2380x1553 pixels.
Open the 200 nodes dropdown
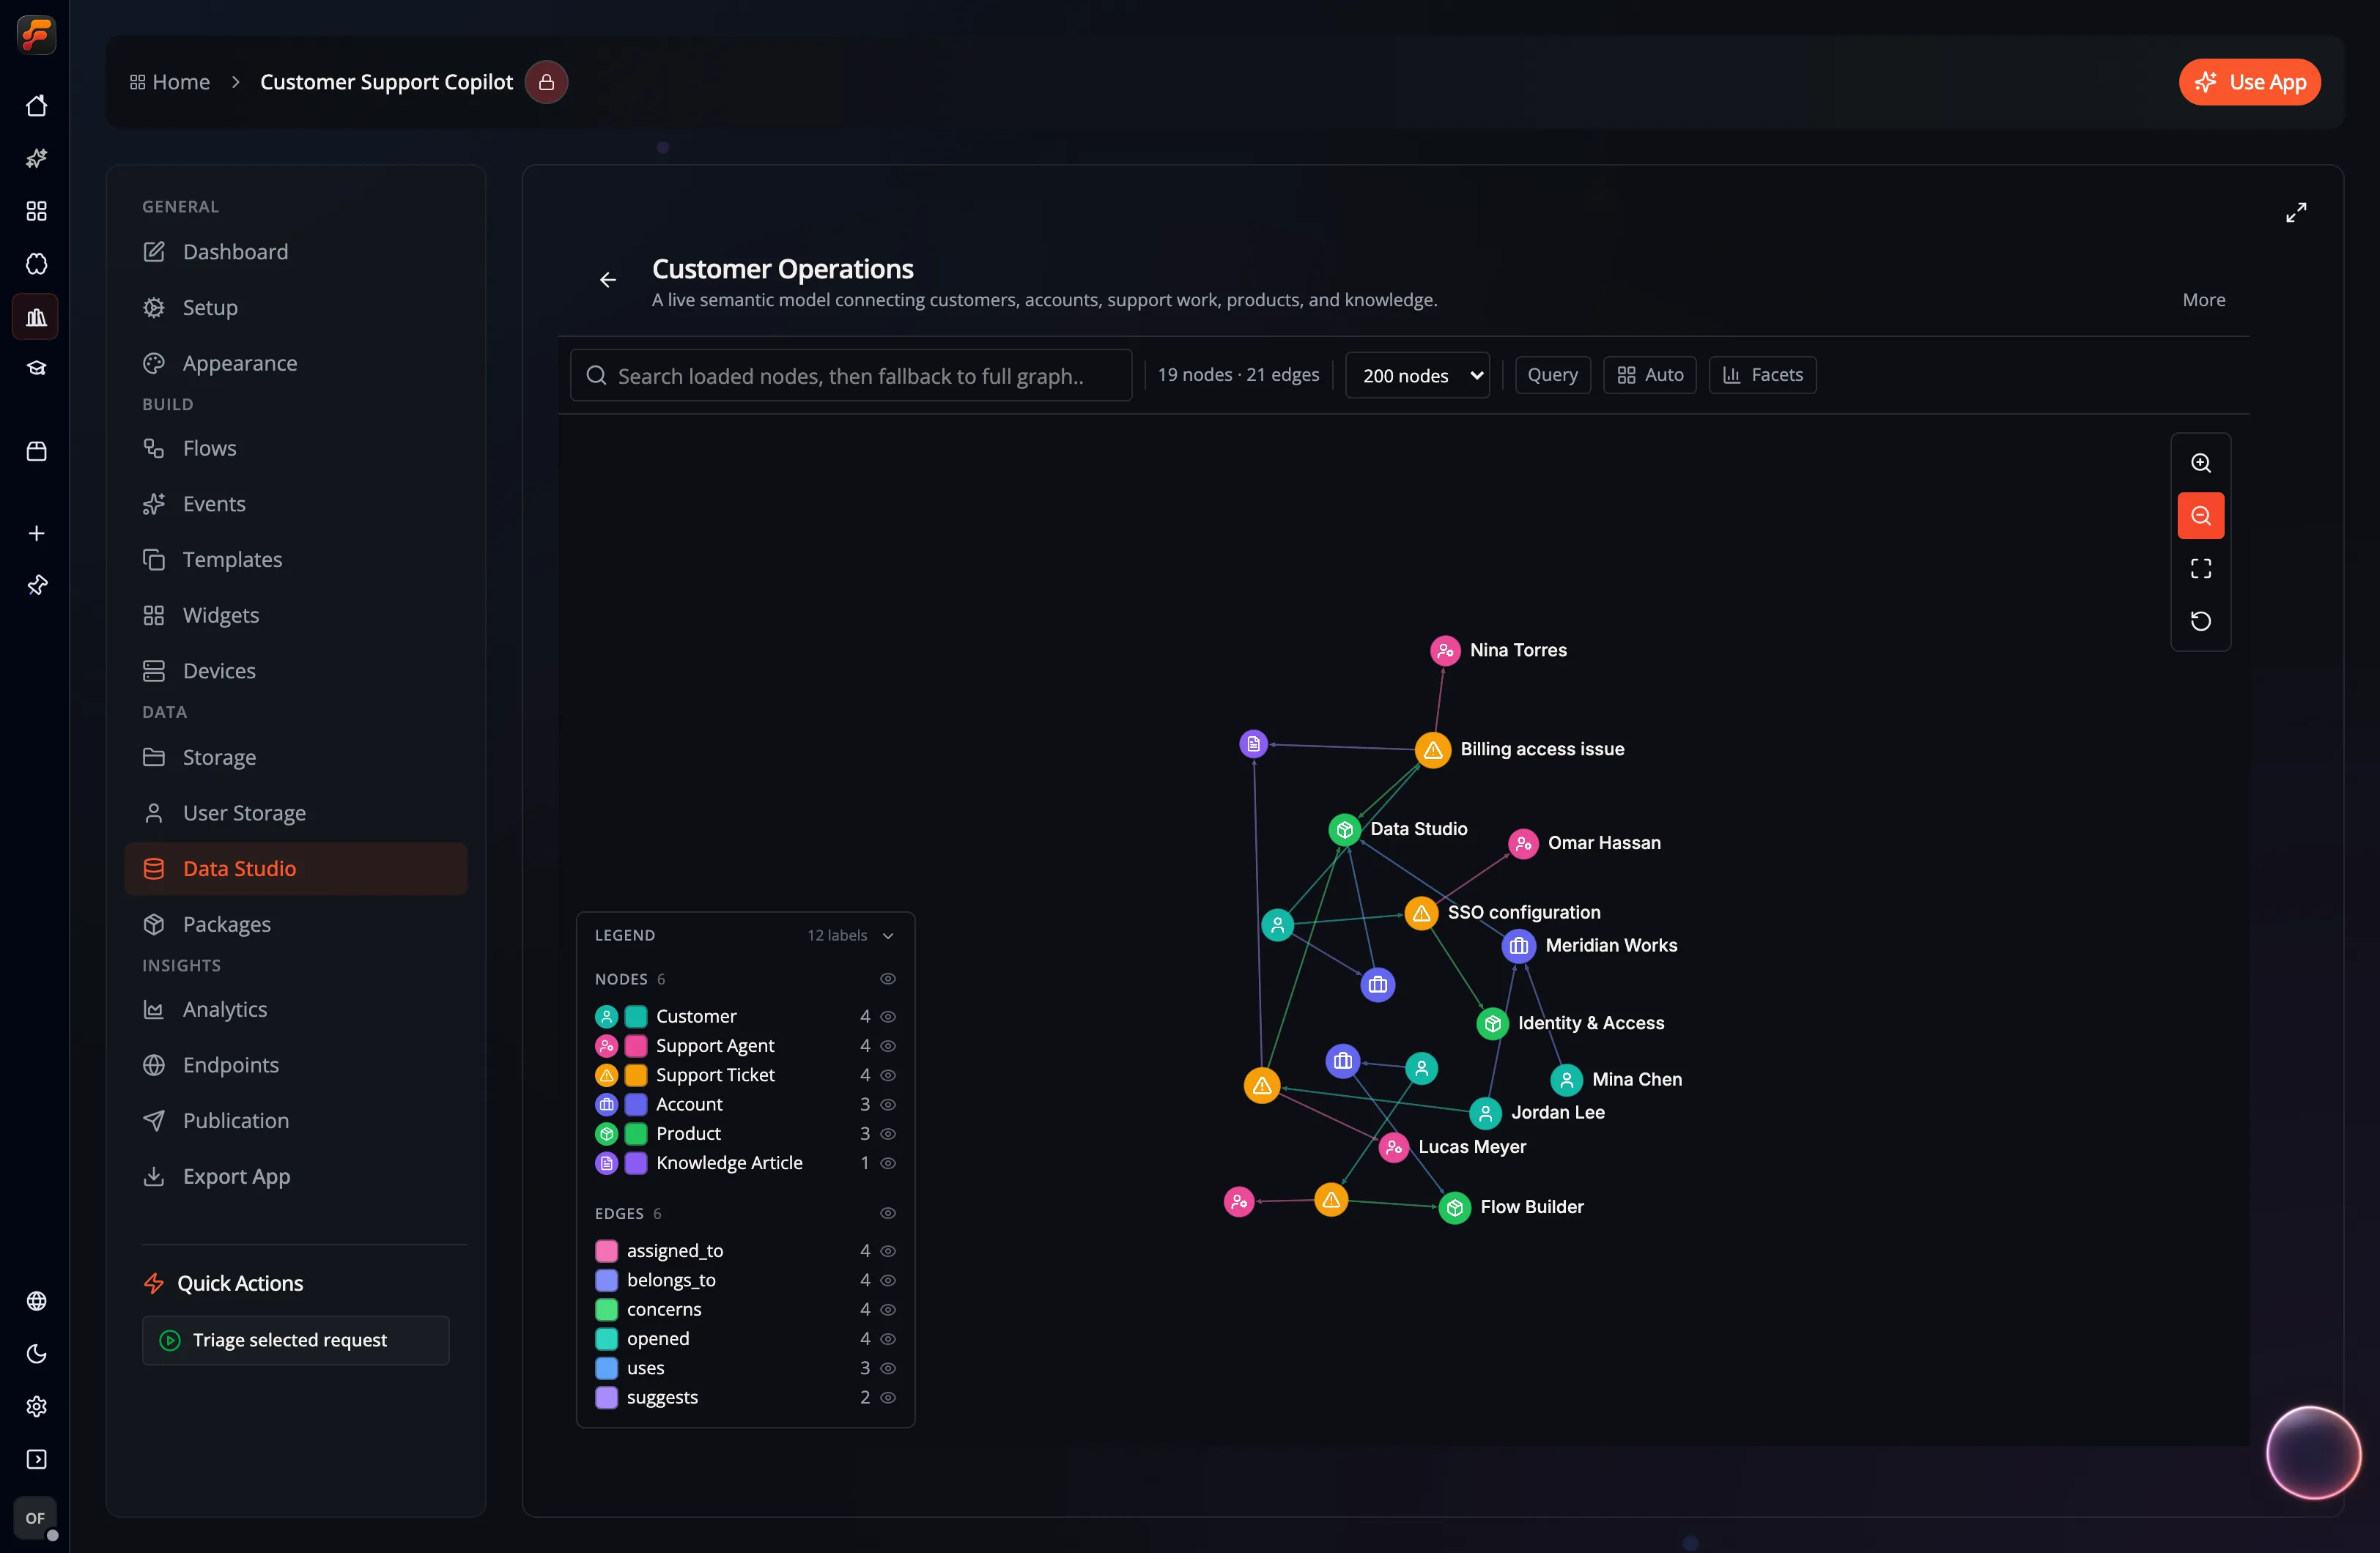(1417, 375)
